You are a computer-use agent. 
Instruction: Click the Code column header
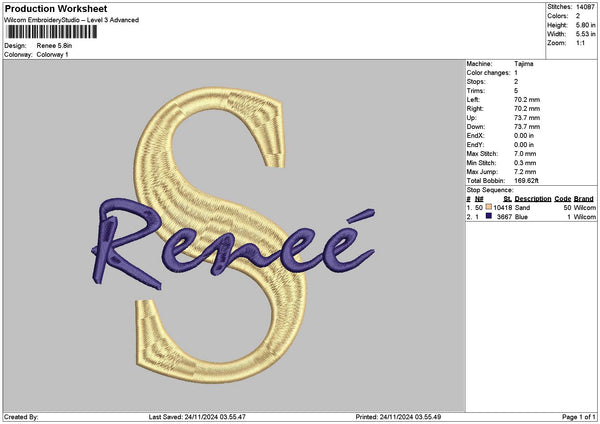click(562, 199)
